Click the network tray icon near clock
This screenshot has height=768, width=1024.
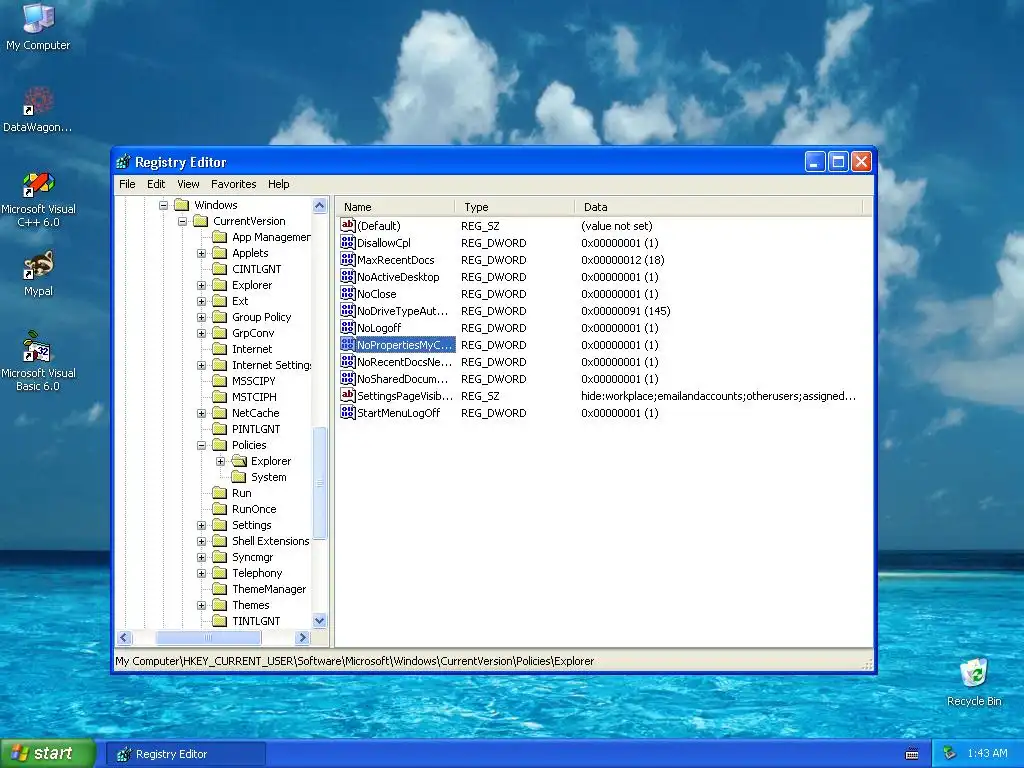coord(950,754)
